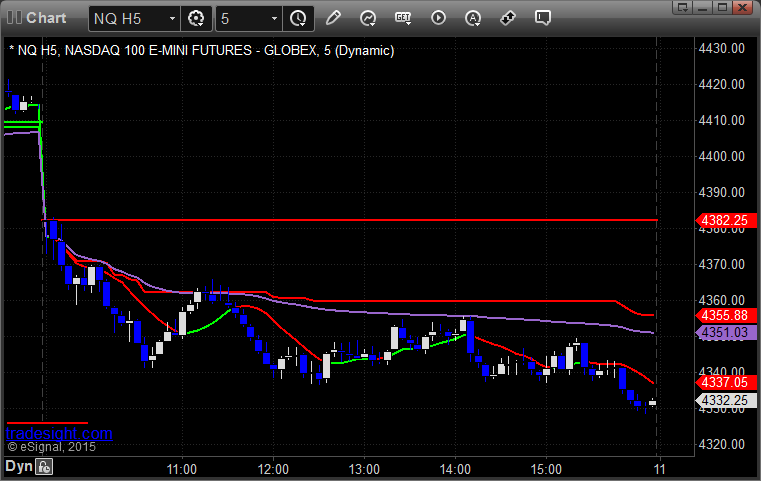Screen dimensions: 761x481
Task: Click the 4430.00 price axis label
Action: 721,49
